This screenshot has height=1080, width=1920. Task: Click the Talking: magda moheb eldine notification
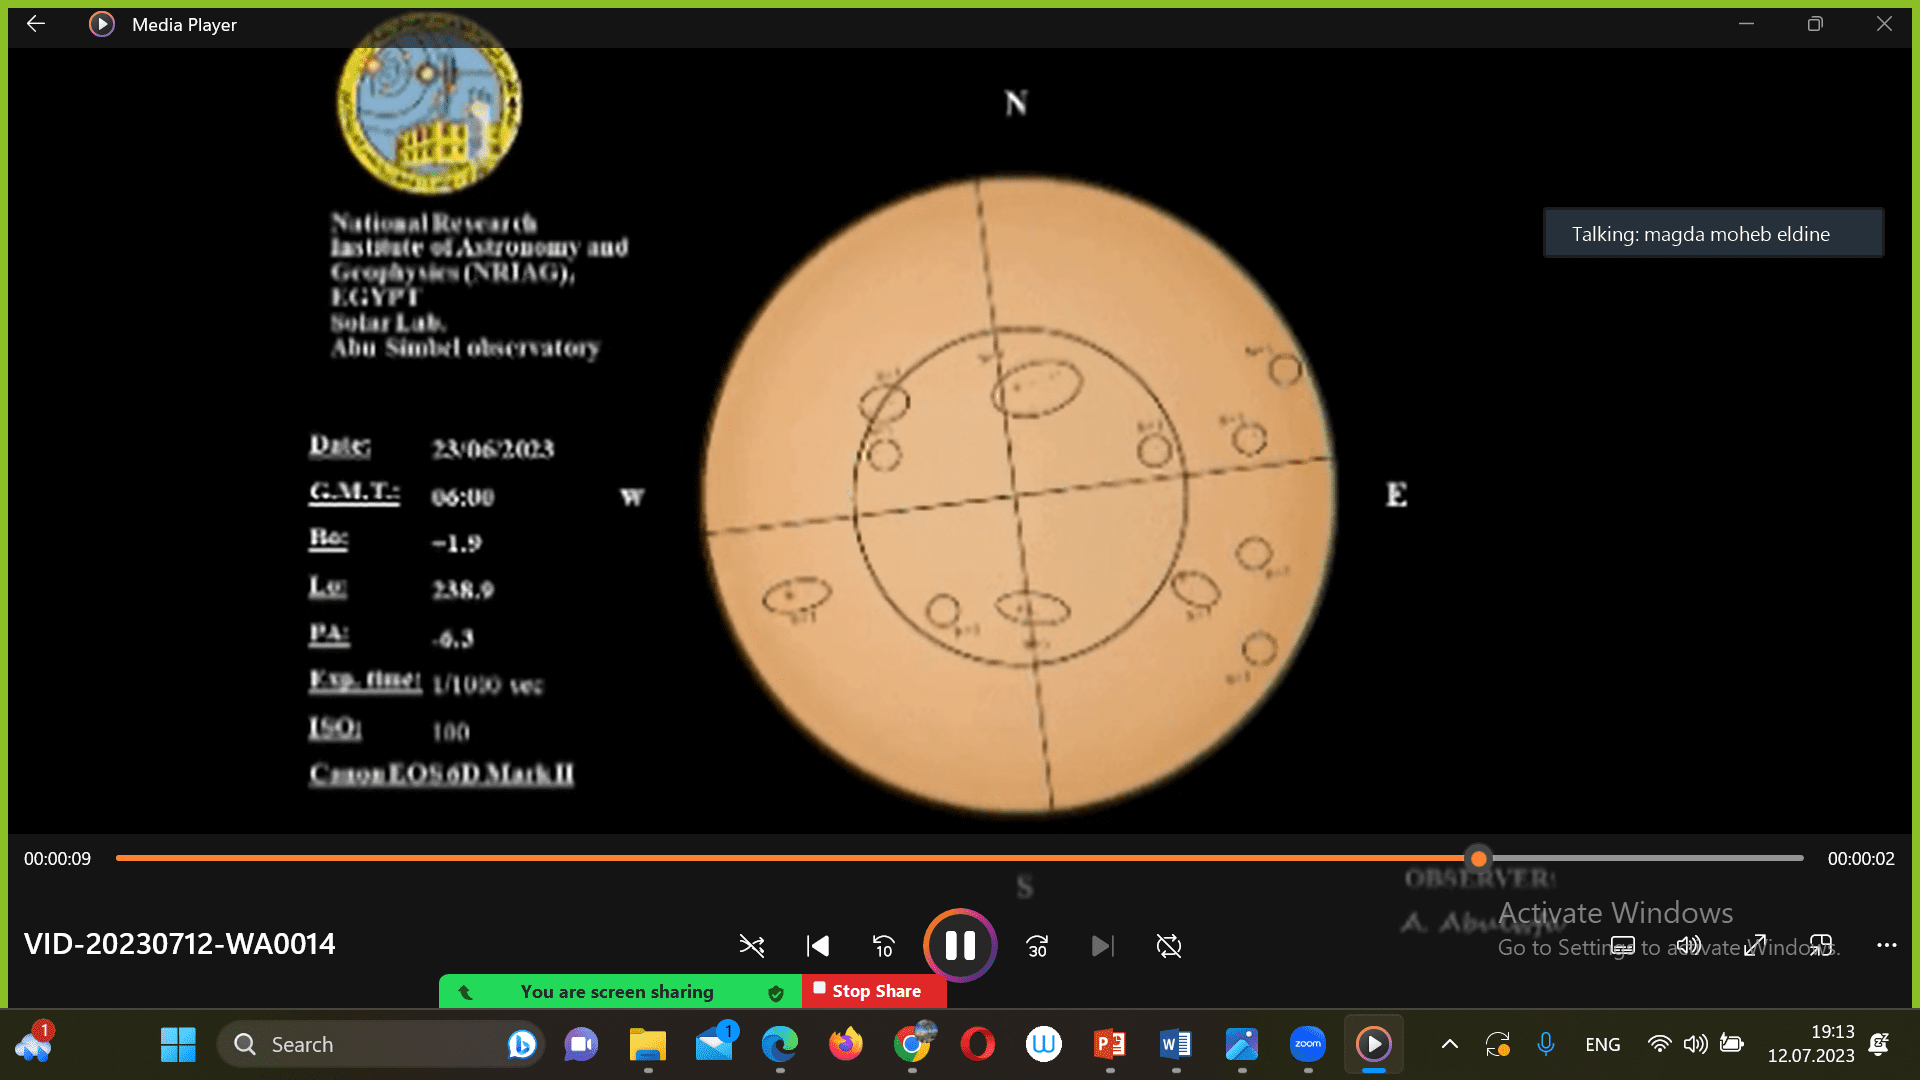(x=1713, y=234)
